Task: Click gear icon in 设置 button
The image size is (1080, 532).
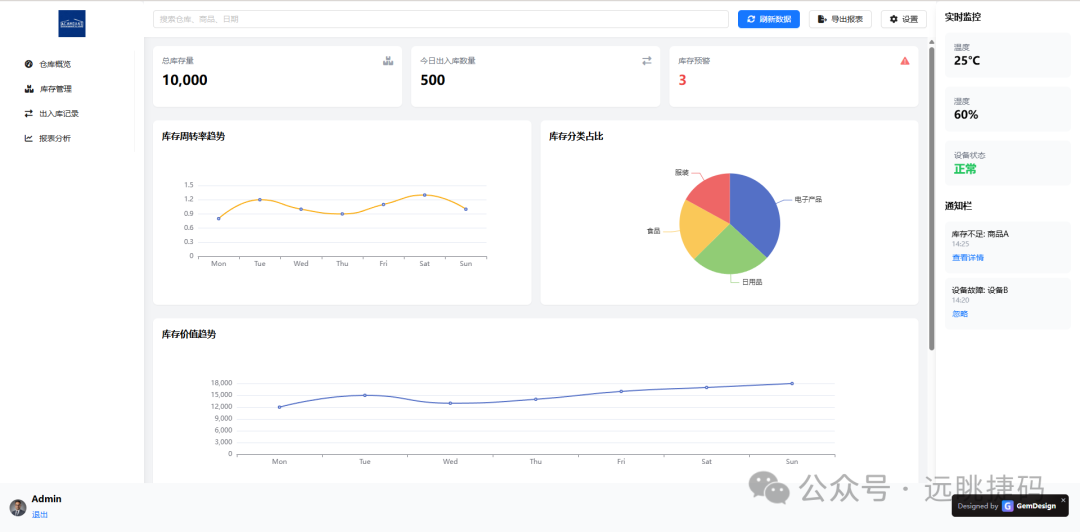Action: (893, 19)
